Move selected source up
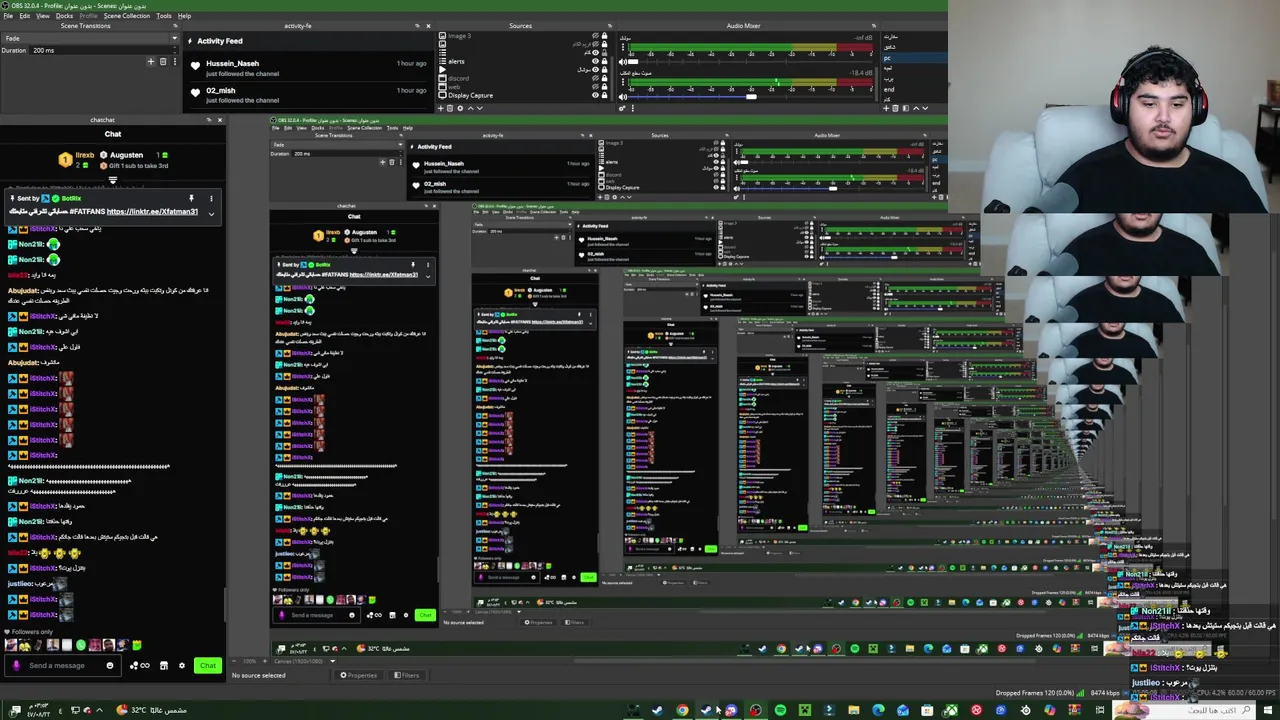 tap(471, 108)
